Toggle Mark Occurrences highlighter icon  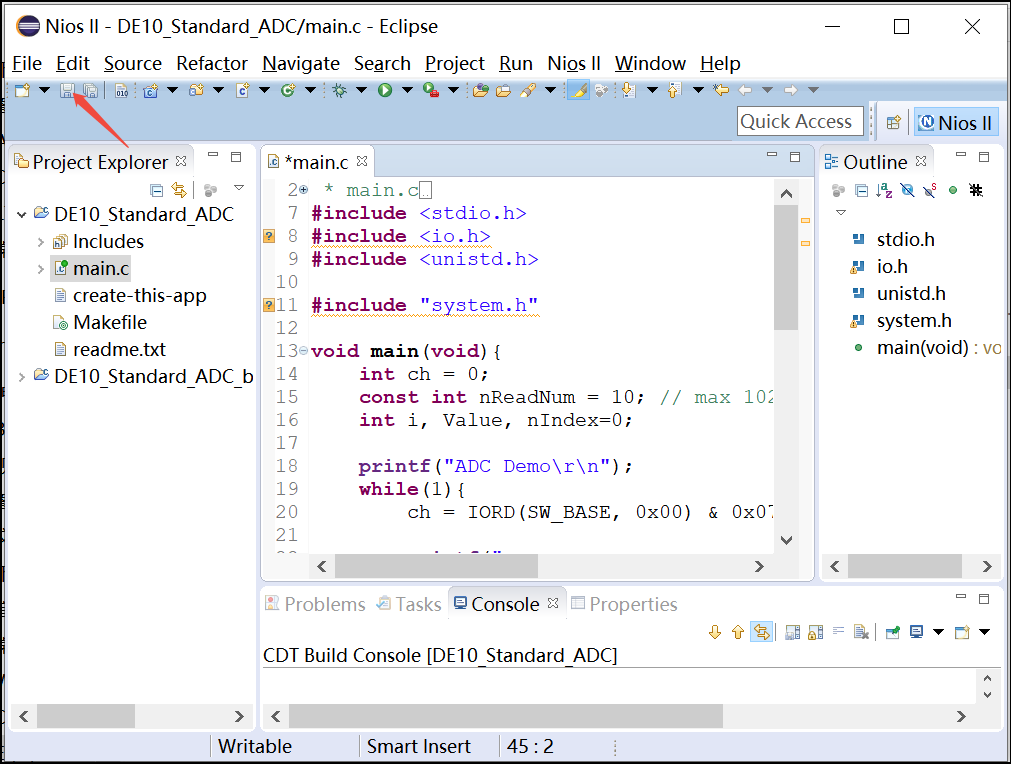(x=578, y=90)
